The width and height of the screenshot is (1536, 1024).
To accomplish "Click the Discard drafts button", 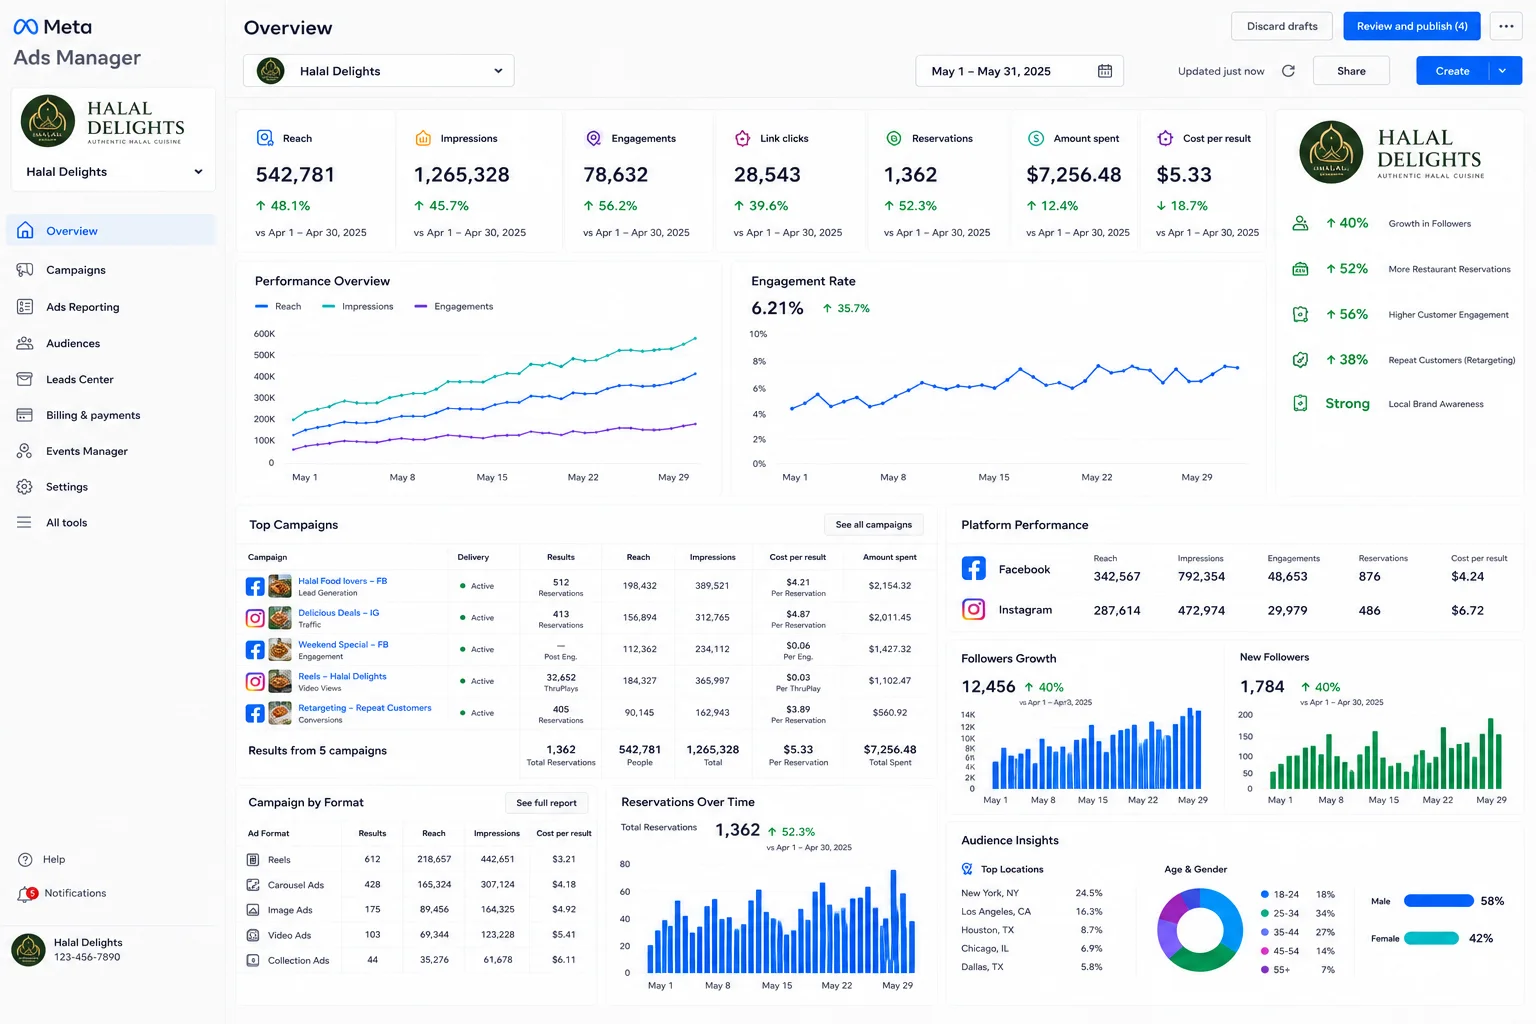I will tap(1282, 26).
